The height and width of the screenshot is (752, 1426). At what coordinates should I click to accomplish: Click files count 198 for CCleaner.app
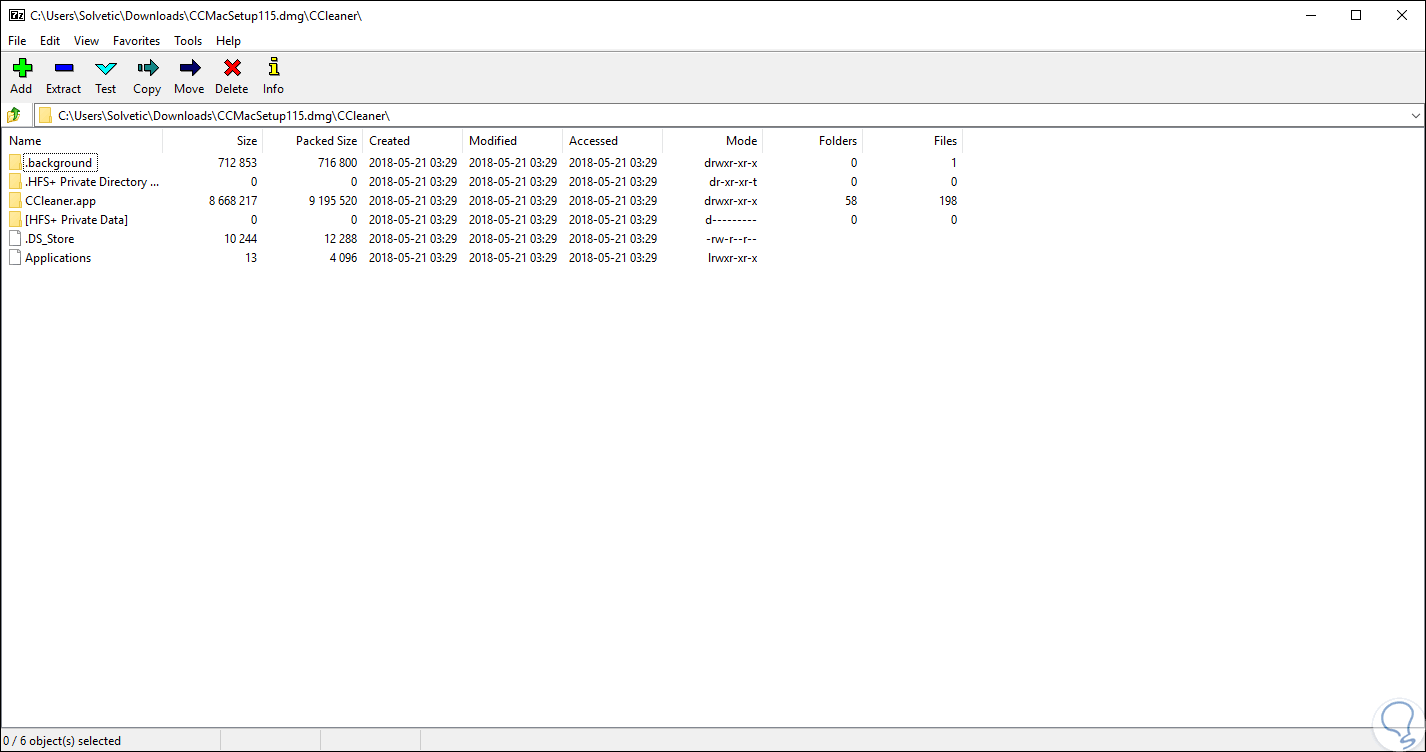click(x=947, y=201)
